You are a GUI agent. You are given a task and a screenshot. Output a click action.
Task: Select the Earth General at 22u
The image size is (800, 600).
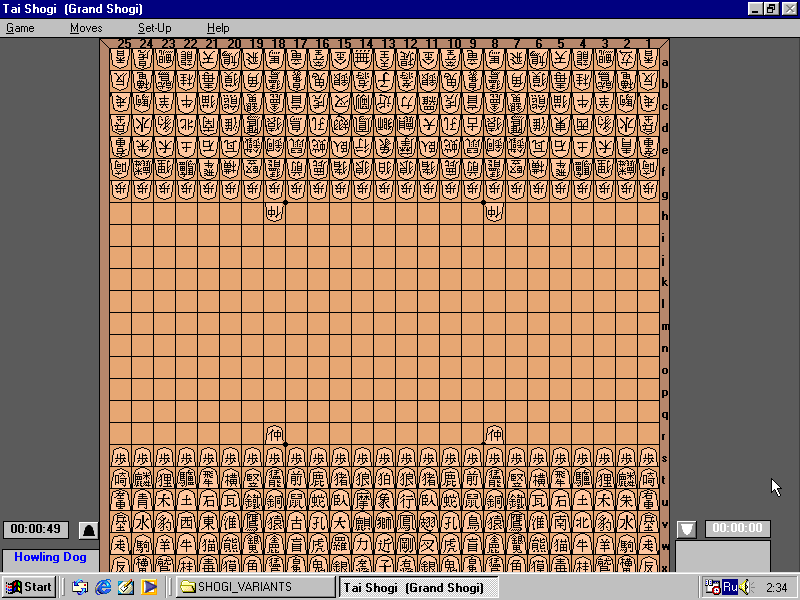click(187, 501)
